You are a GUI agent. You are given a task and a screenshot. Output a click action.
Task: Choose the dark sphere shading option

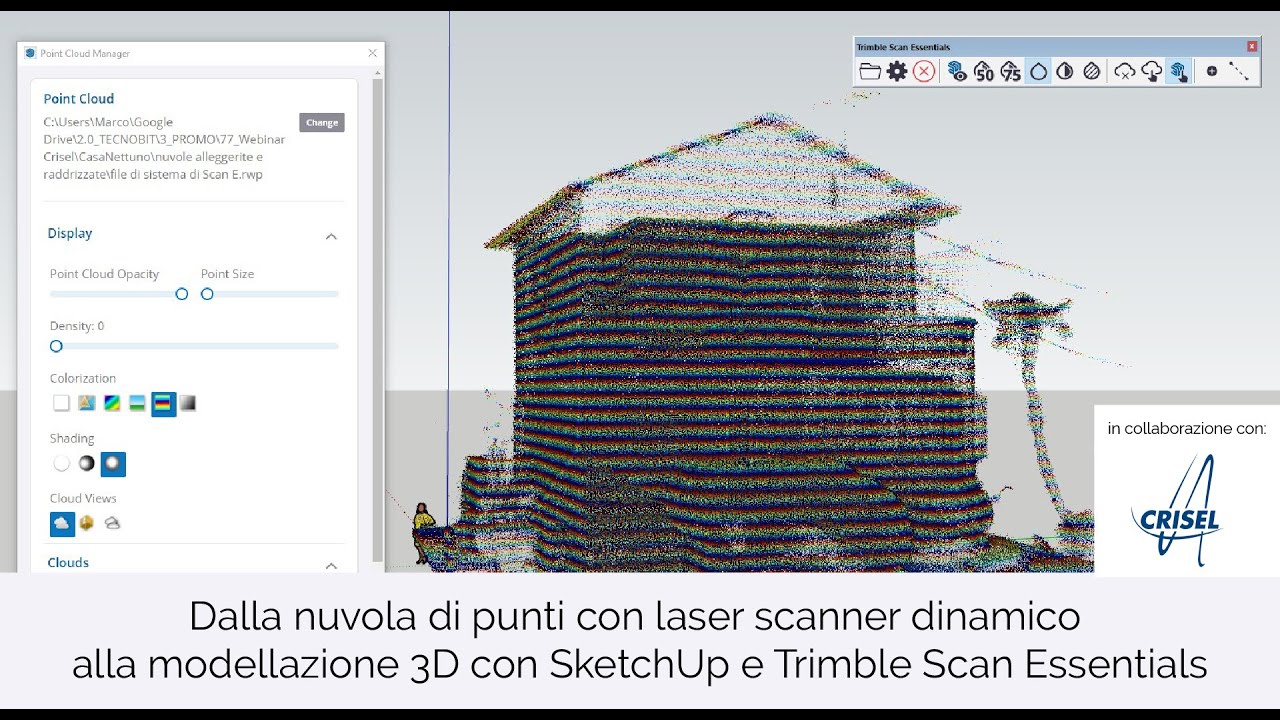87,463
